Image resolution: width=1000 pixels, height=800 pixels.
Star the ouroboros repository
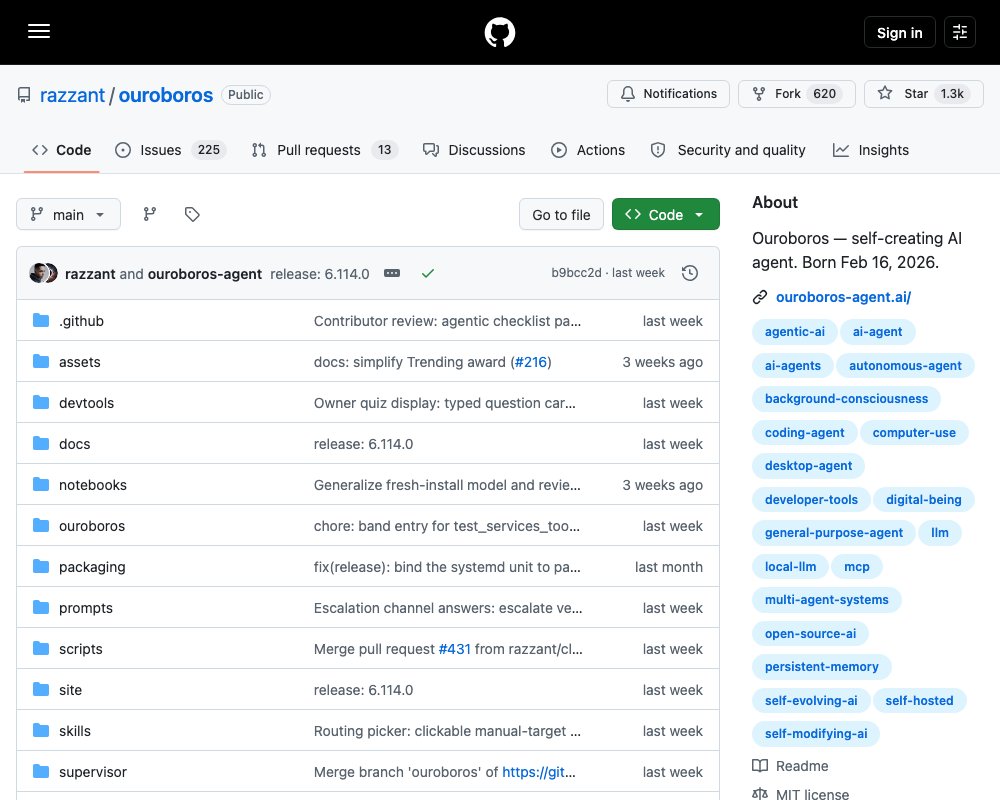(x=923, y=94)
